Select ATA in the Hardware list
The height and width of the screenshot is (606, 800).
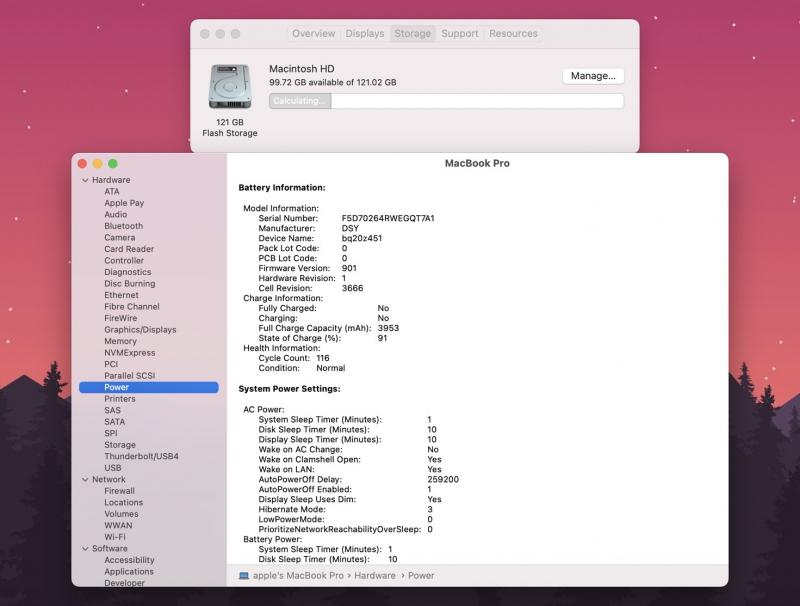(112, 191)
